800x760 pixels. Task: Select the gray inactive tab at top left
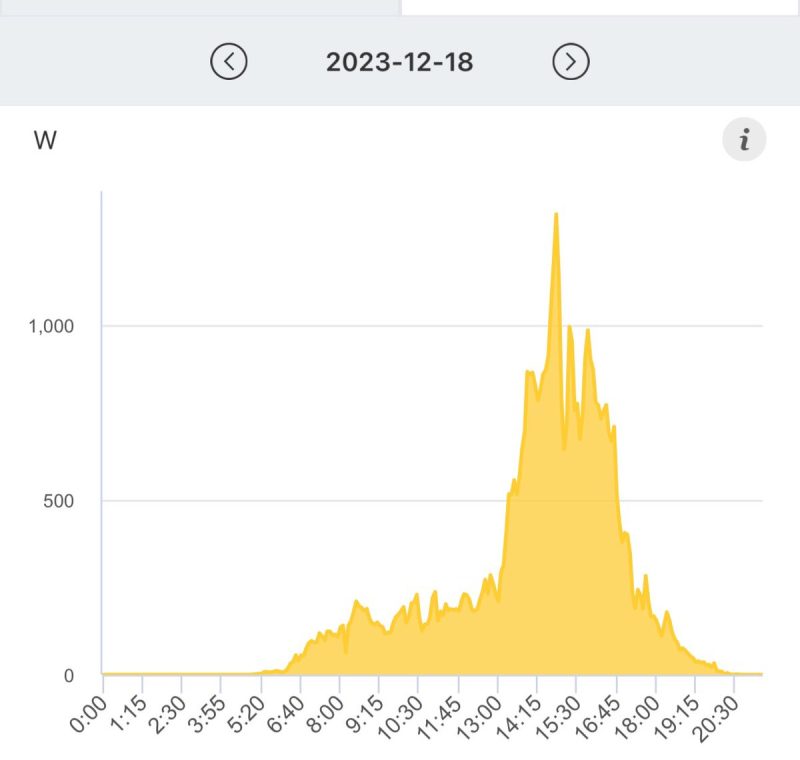pyautogui.click(x=200, y=6)
